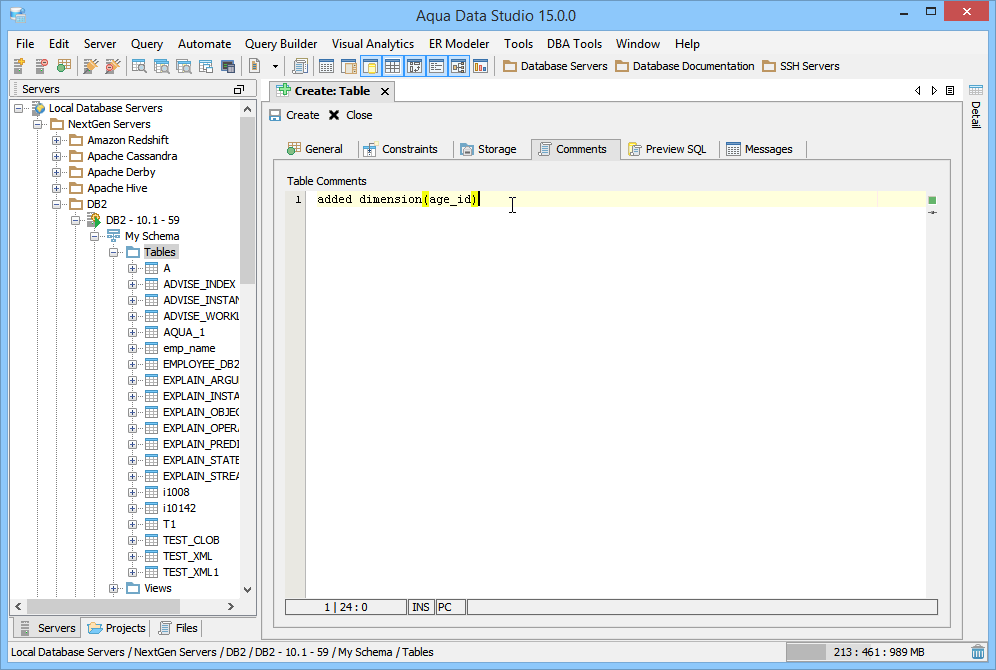Click the Create button

pyautogui.click(x=294, y=115)
